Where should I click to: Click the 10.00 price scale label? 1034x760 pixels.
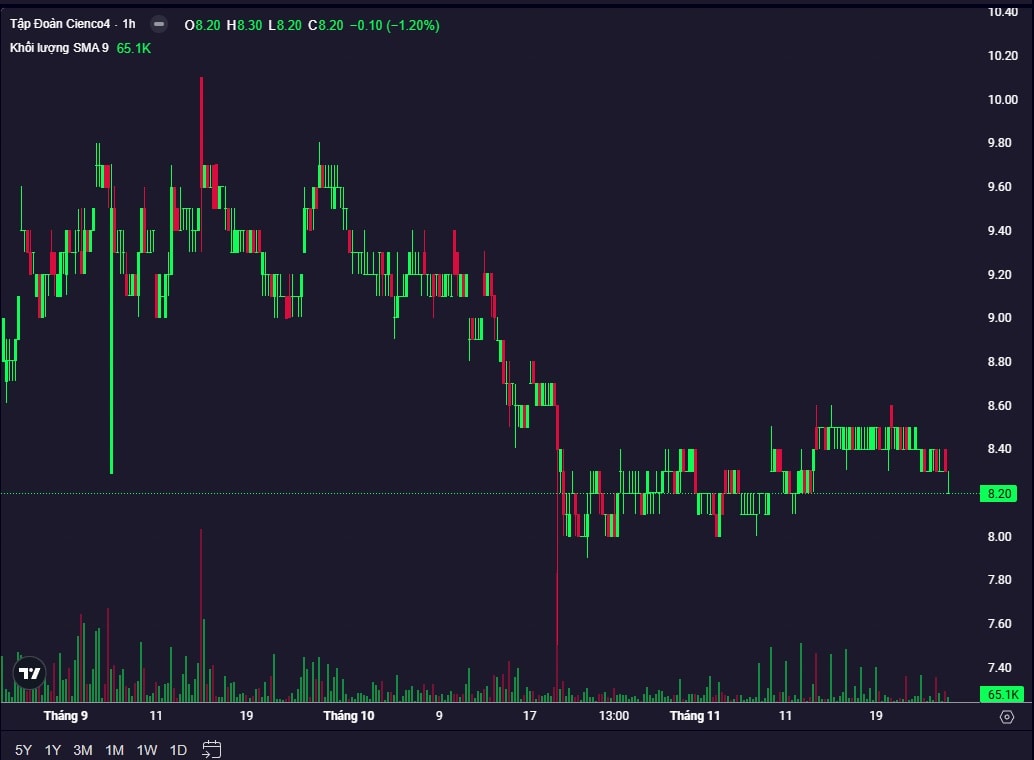(x=1001, y=100)
